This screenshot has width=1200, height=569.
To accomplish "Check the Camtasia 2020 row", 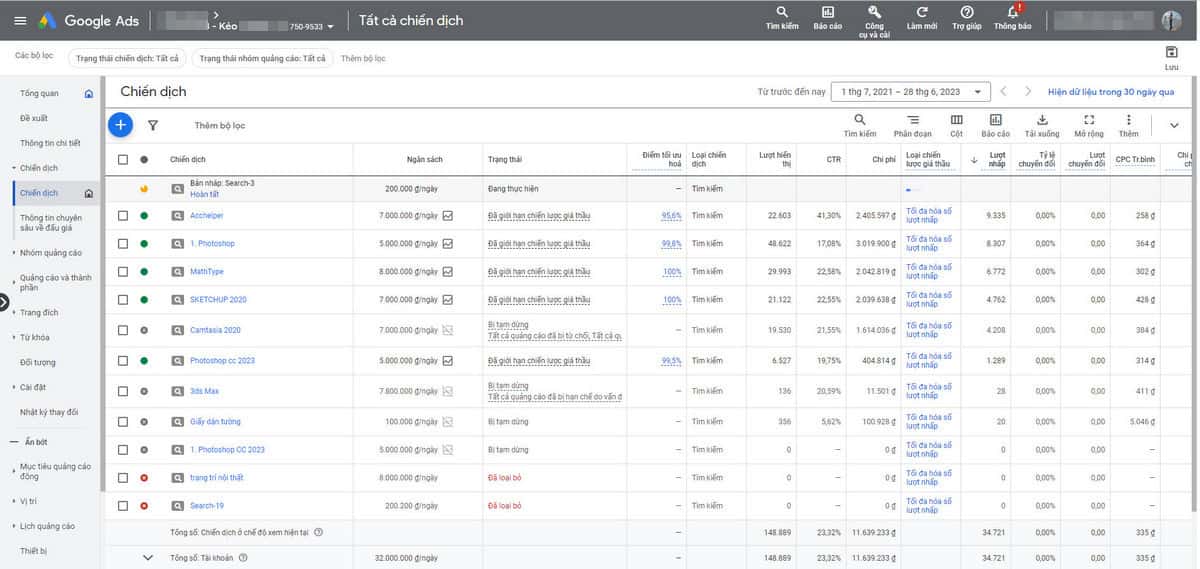I will (123, 330).
